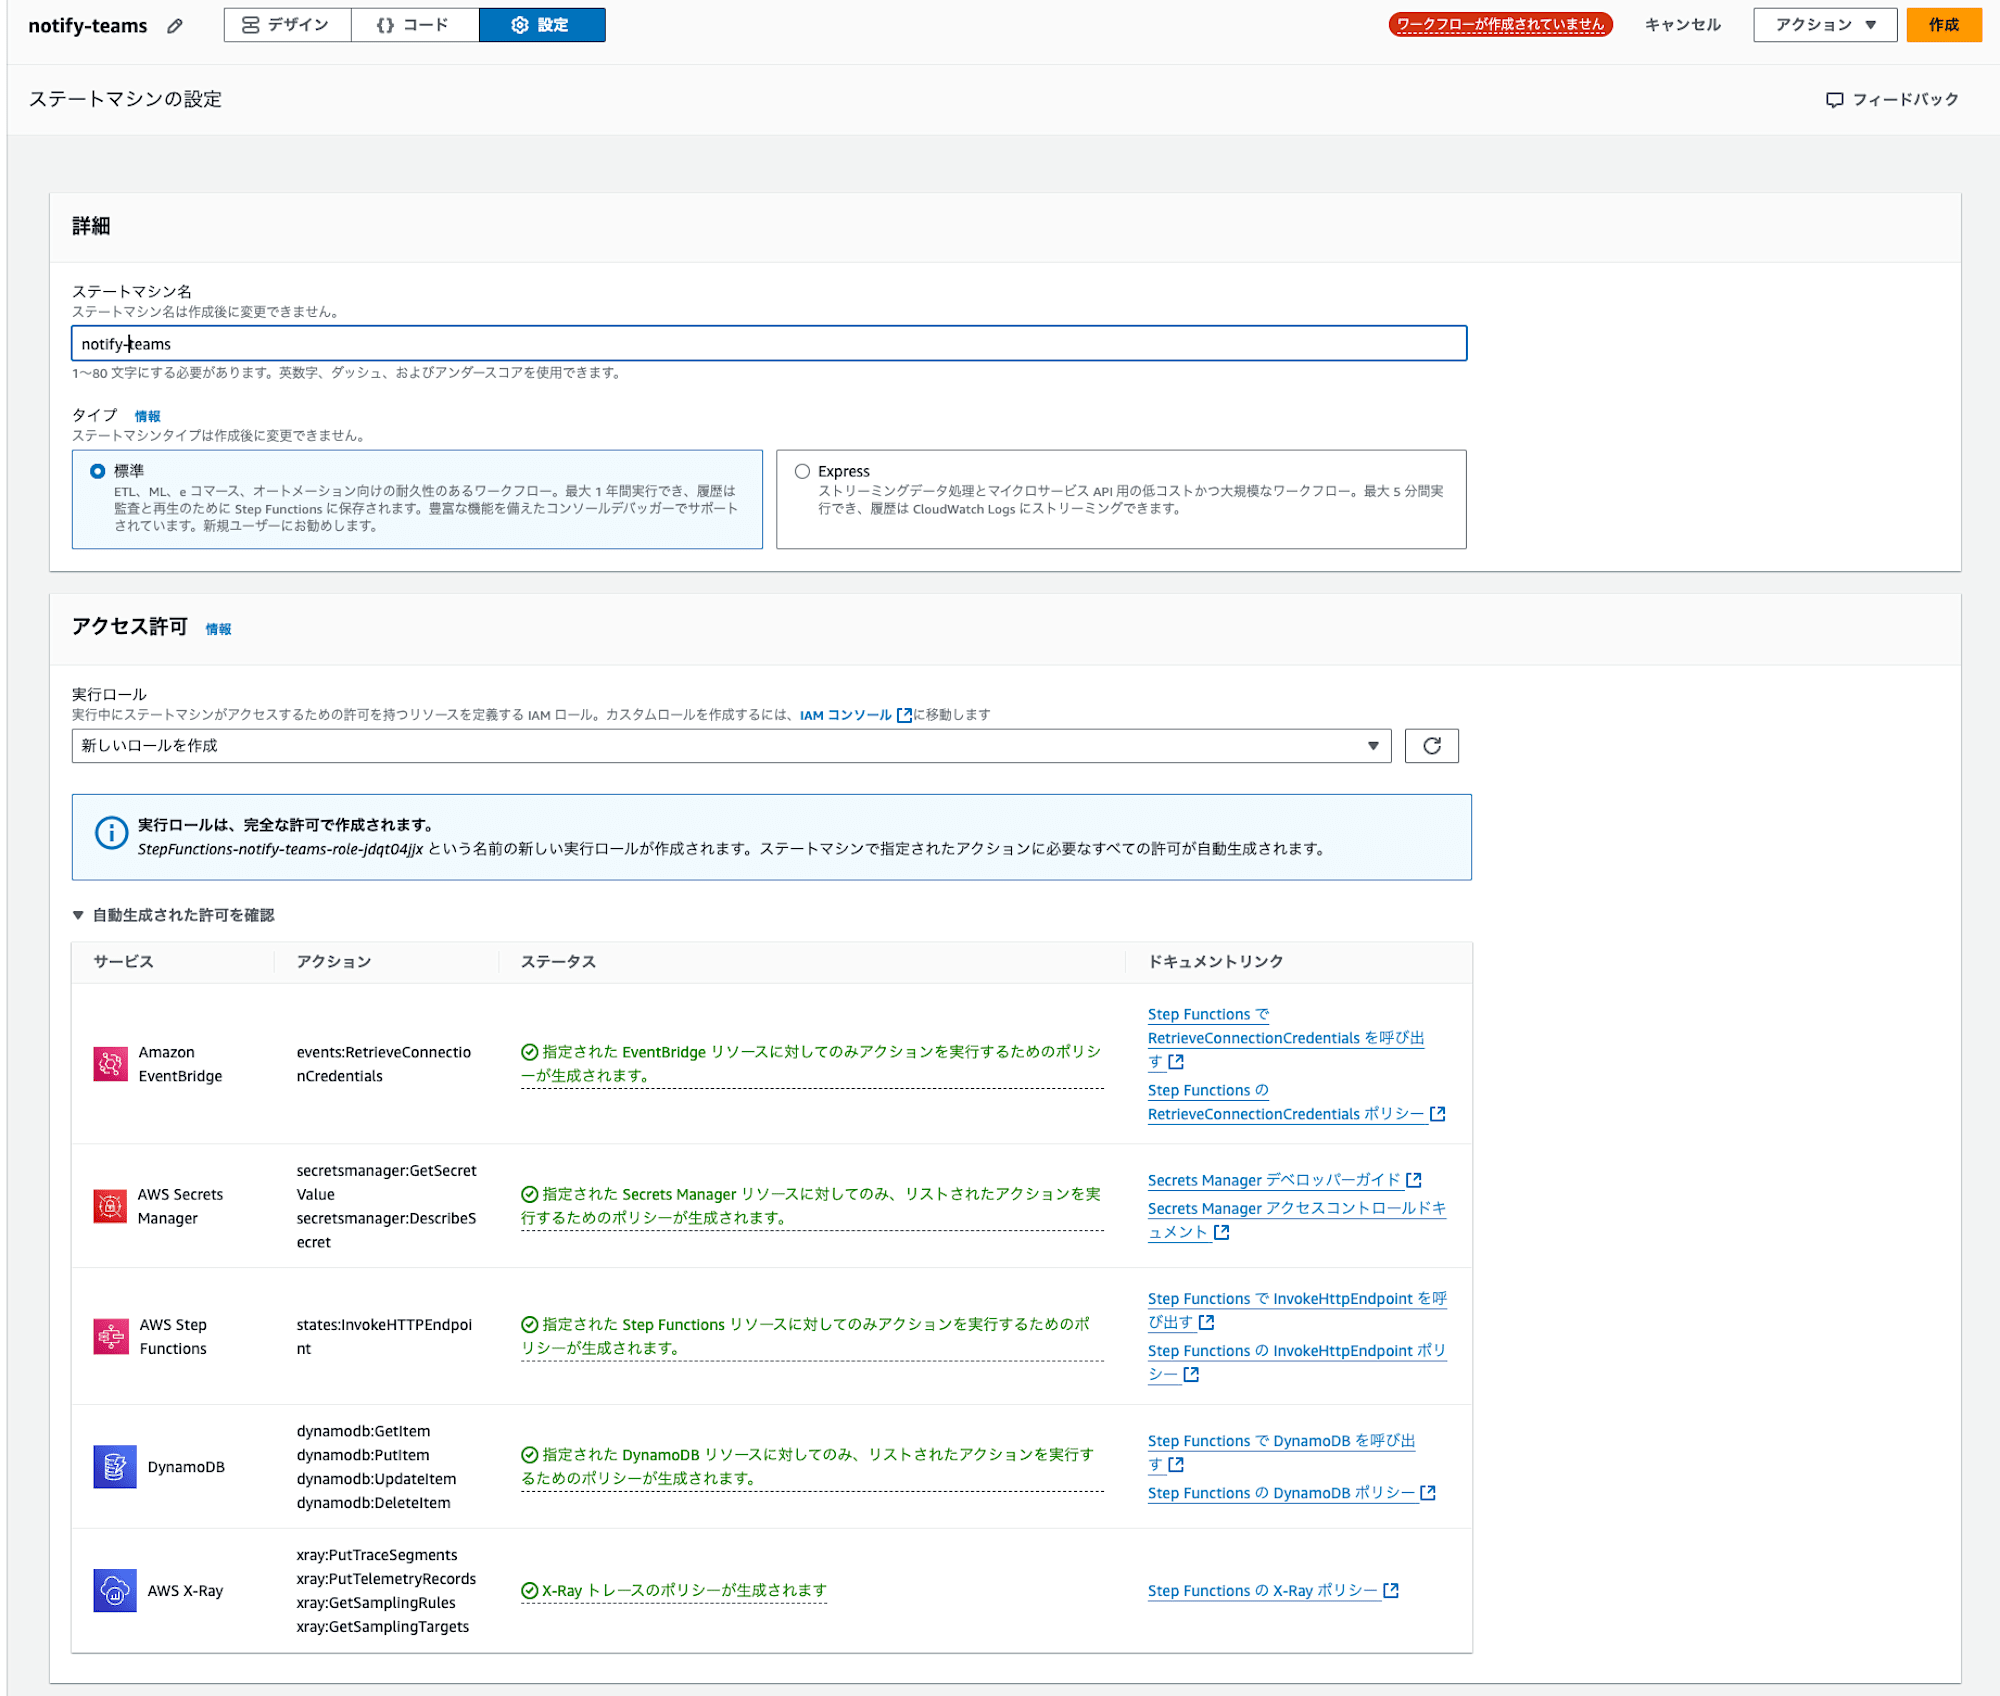Click into the ステートマシン名 input field
Screen dimensions: 2000x1696
769,343
